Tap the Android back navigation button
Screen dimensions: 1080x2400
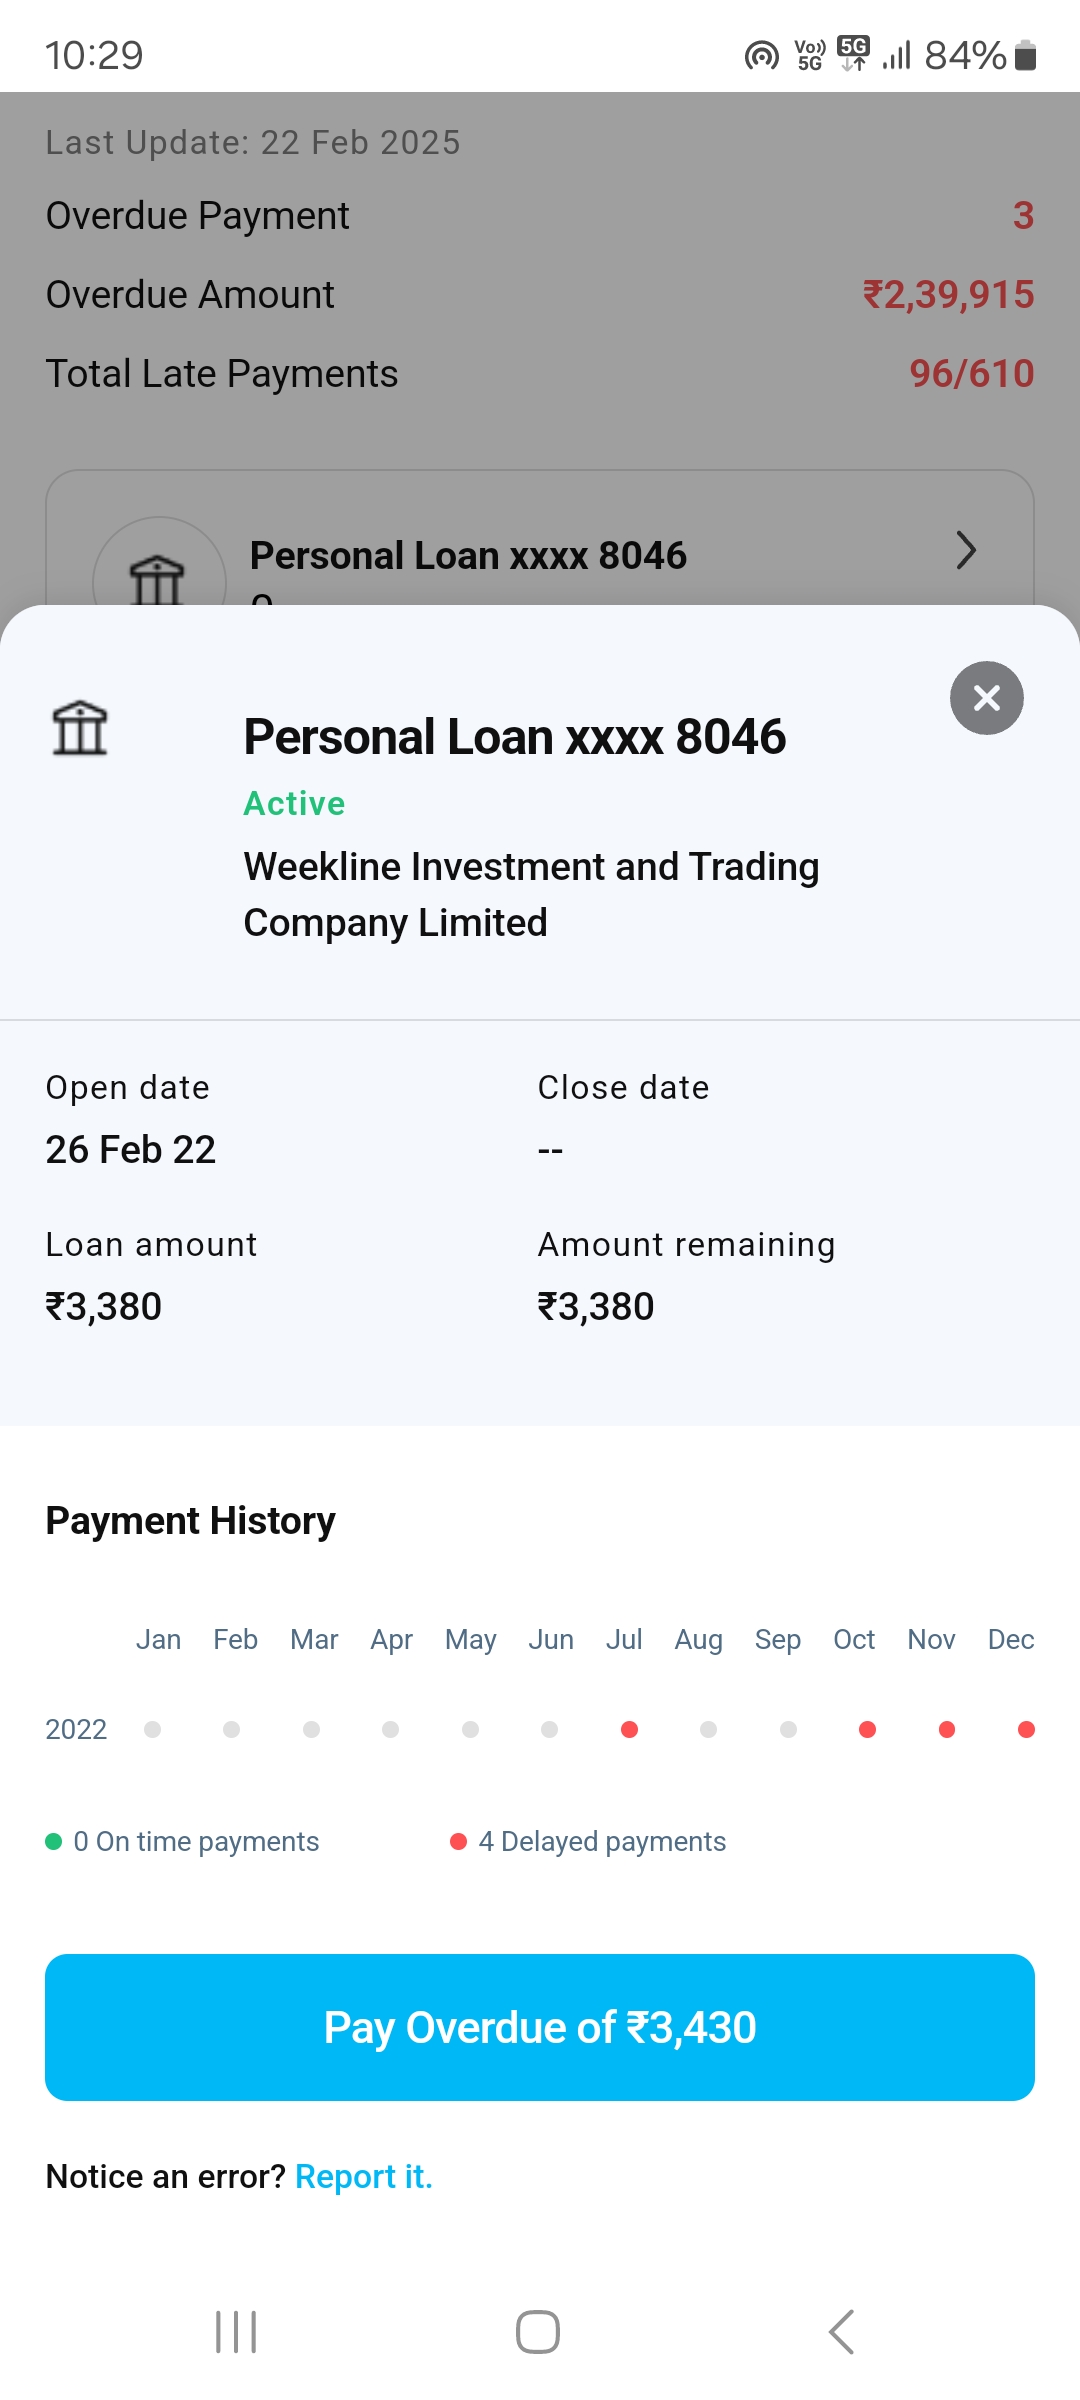tap(842, 2332)
